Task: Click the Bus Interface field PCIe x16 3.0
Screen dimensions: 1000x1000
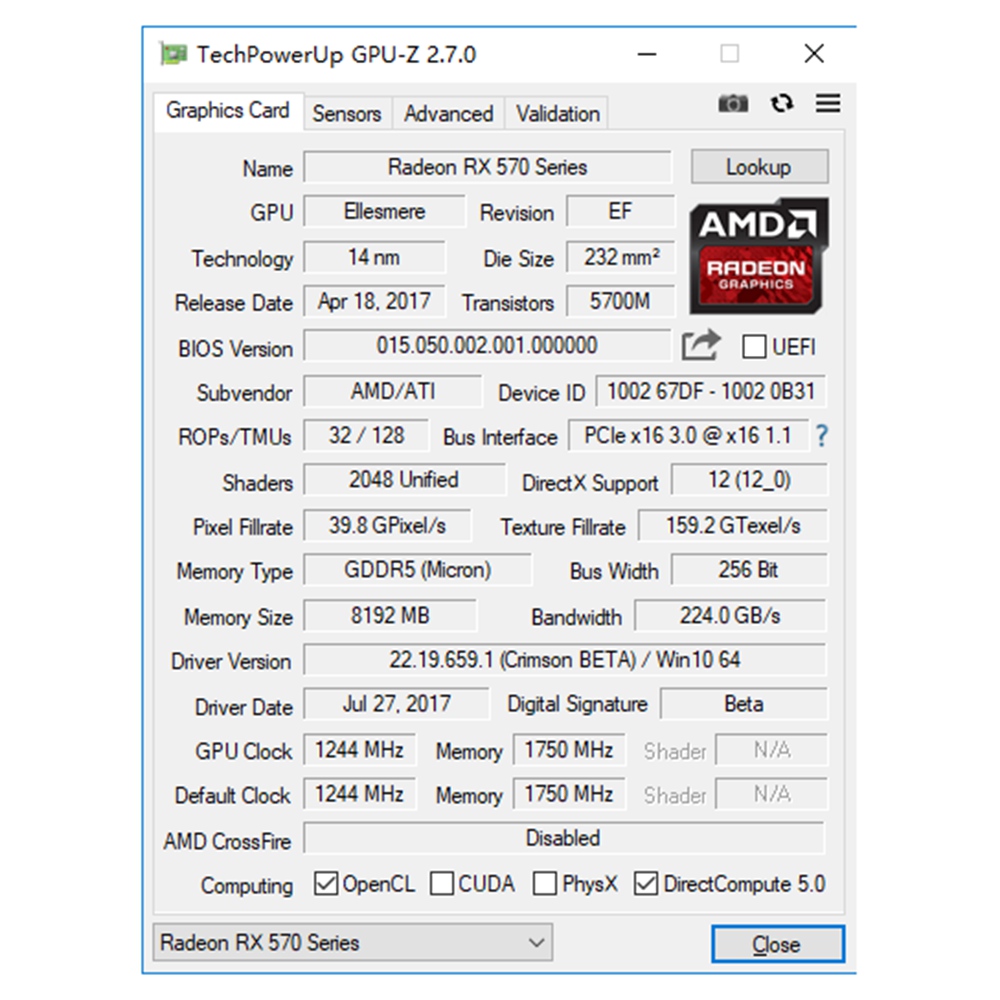Action: coord(688,436)
